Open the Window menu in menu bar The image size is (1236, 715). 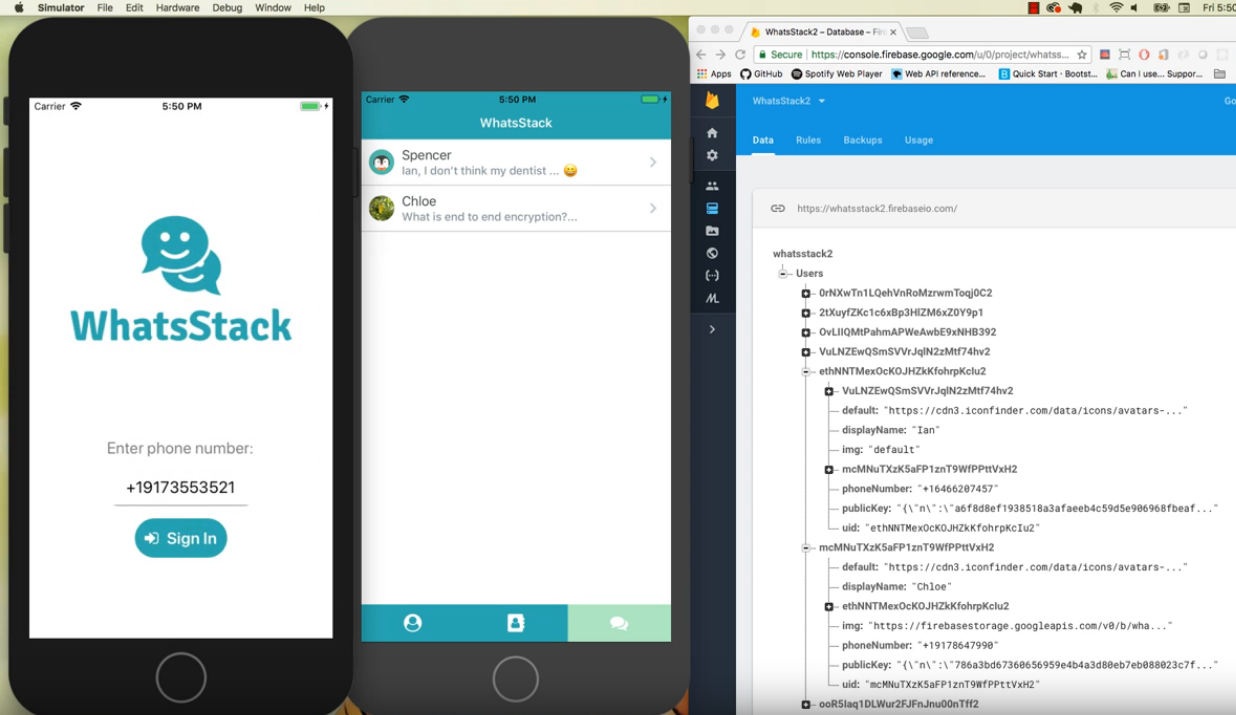tap(273, 8)
